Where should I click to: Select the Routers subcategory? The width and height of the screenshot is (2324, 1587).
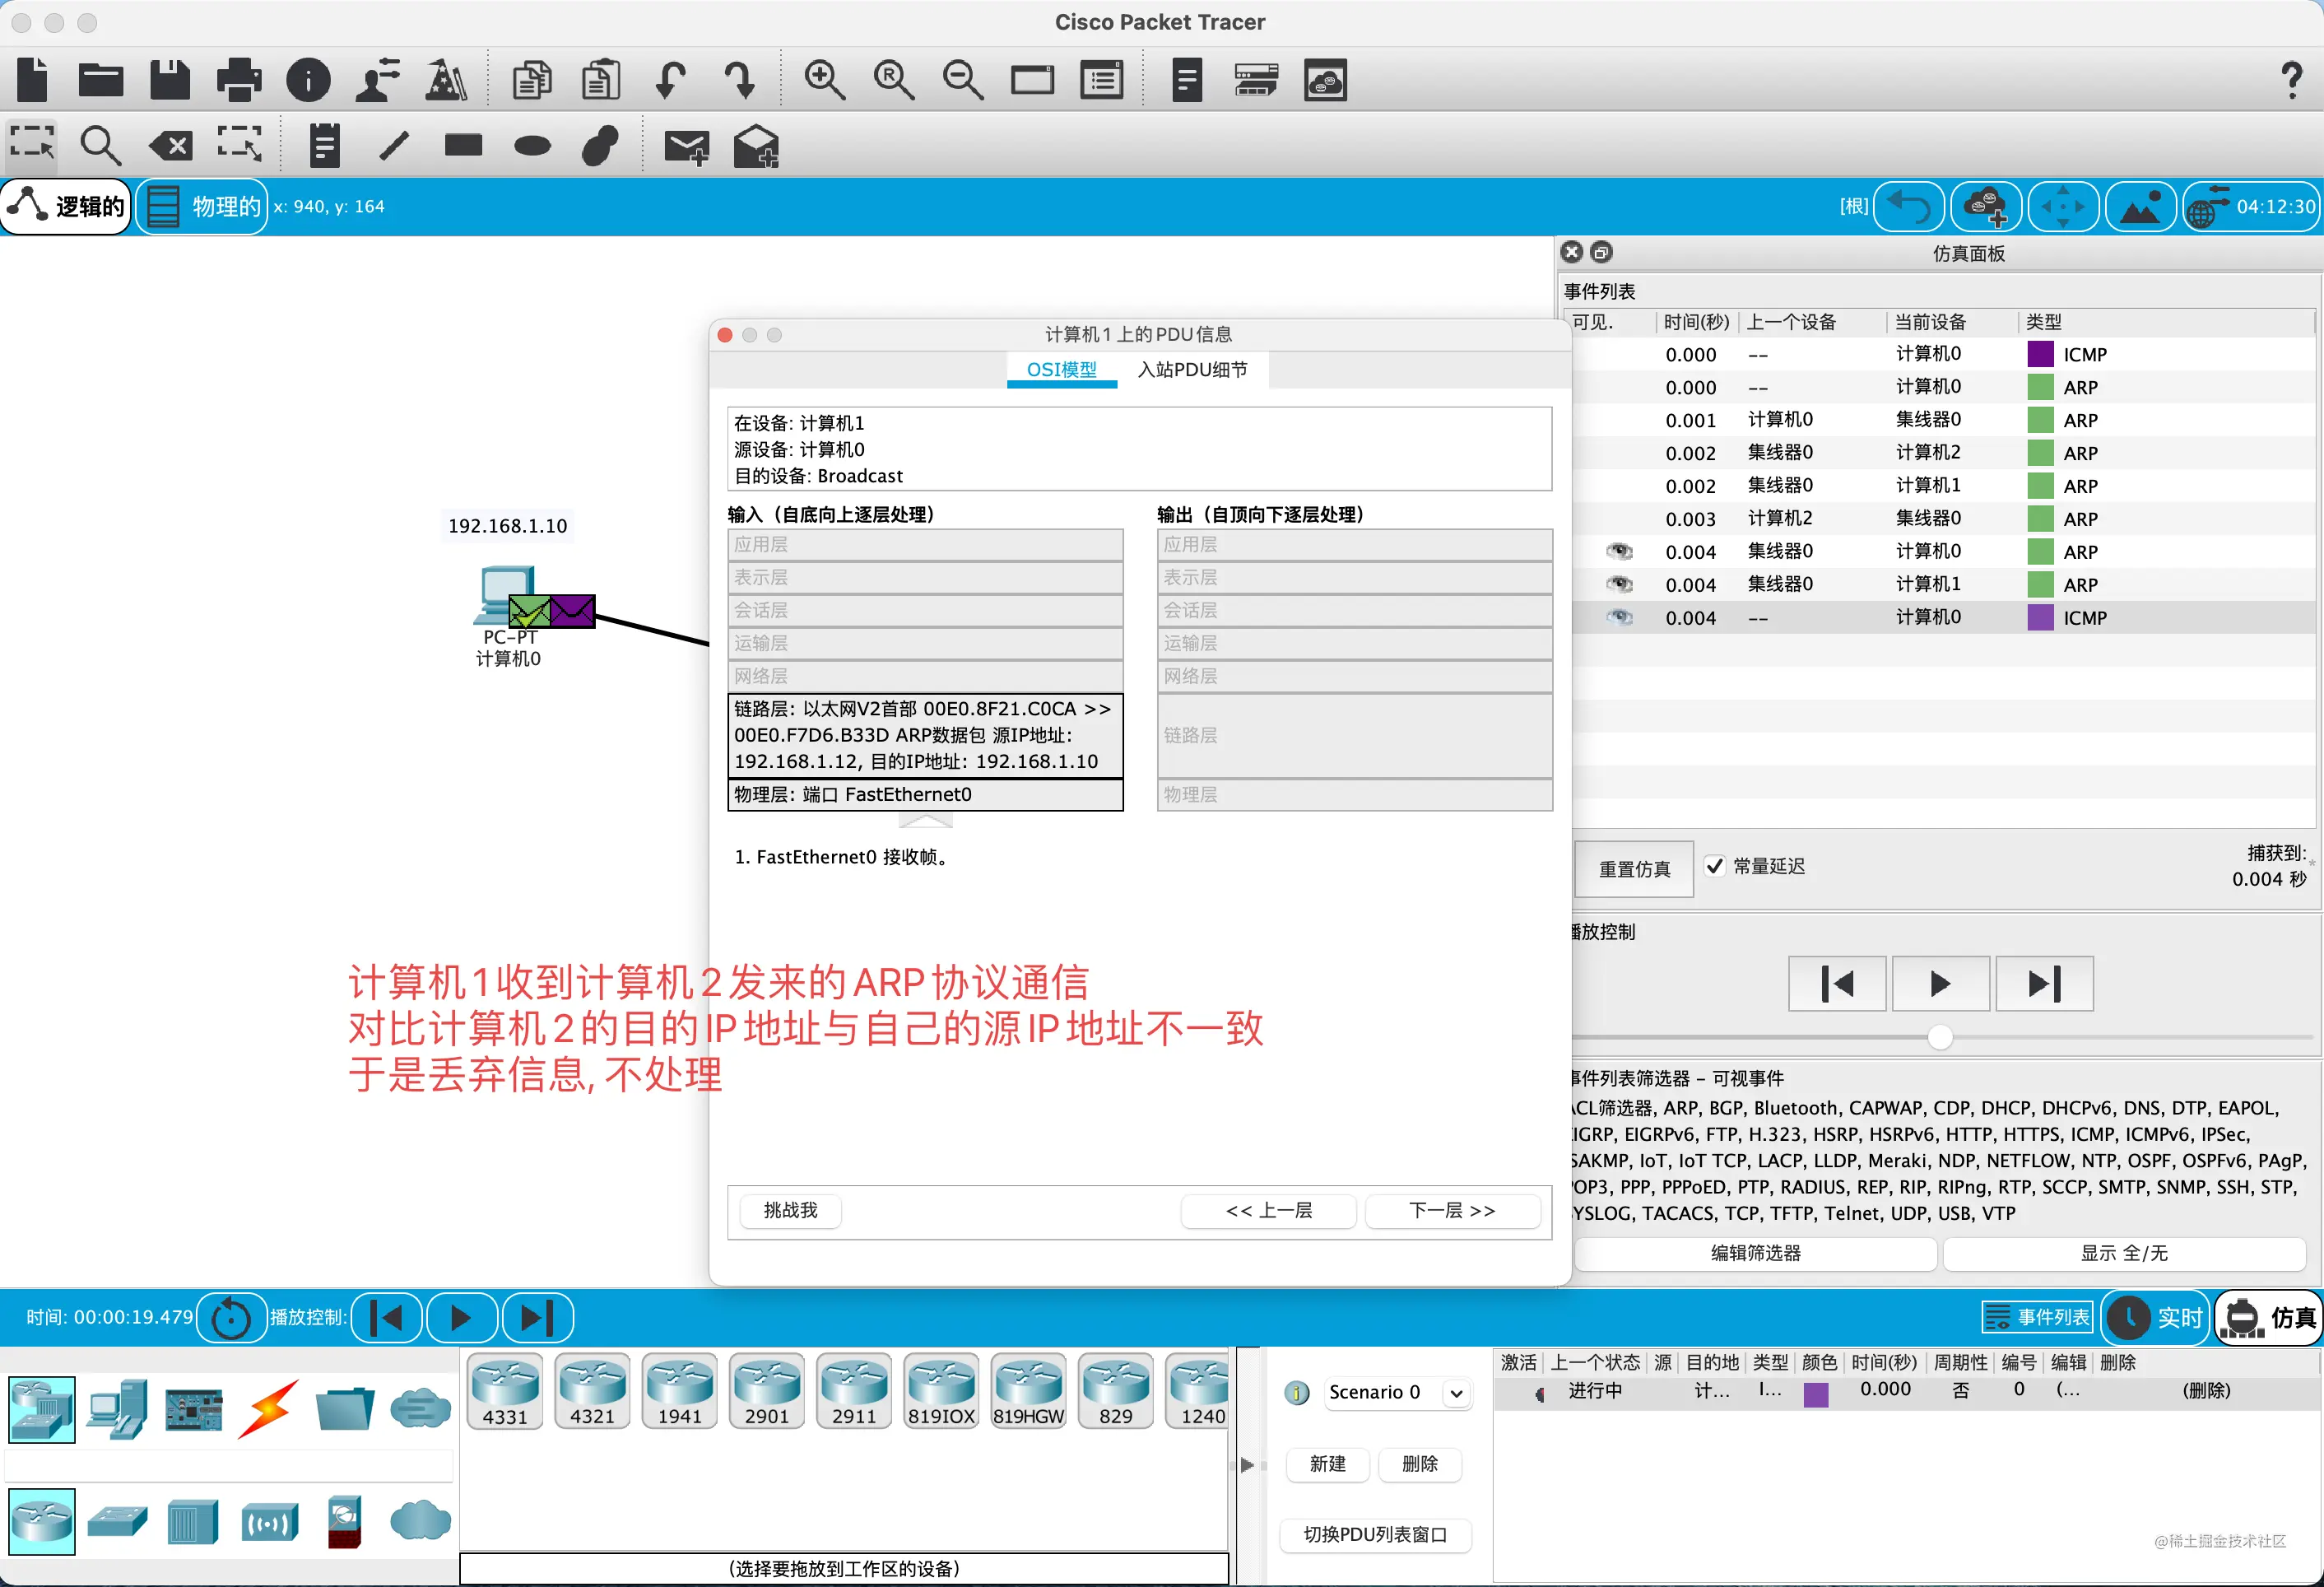(42, 1522)
